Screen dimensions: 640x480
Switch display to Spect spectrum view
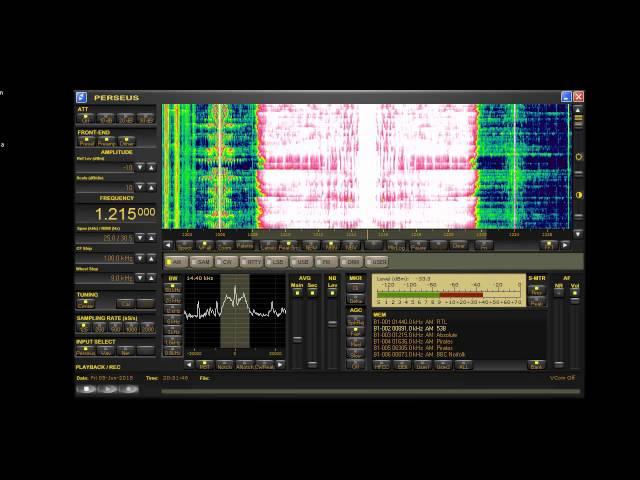click(184, 245)
